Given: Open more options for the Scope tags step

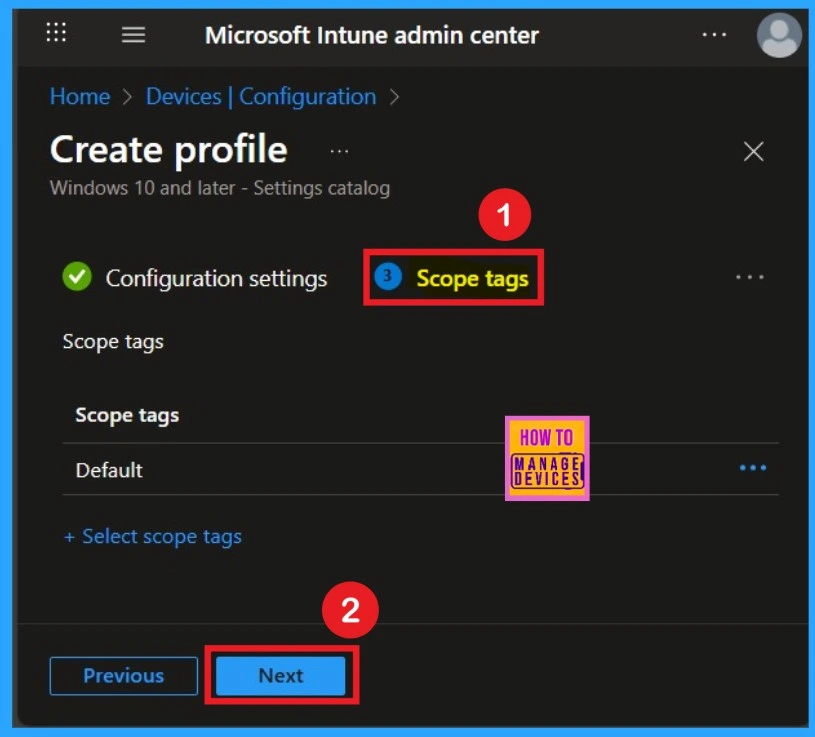Looking at the screenshot, I should point(749,277).
